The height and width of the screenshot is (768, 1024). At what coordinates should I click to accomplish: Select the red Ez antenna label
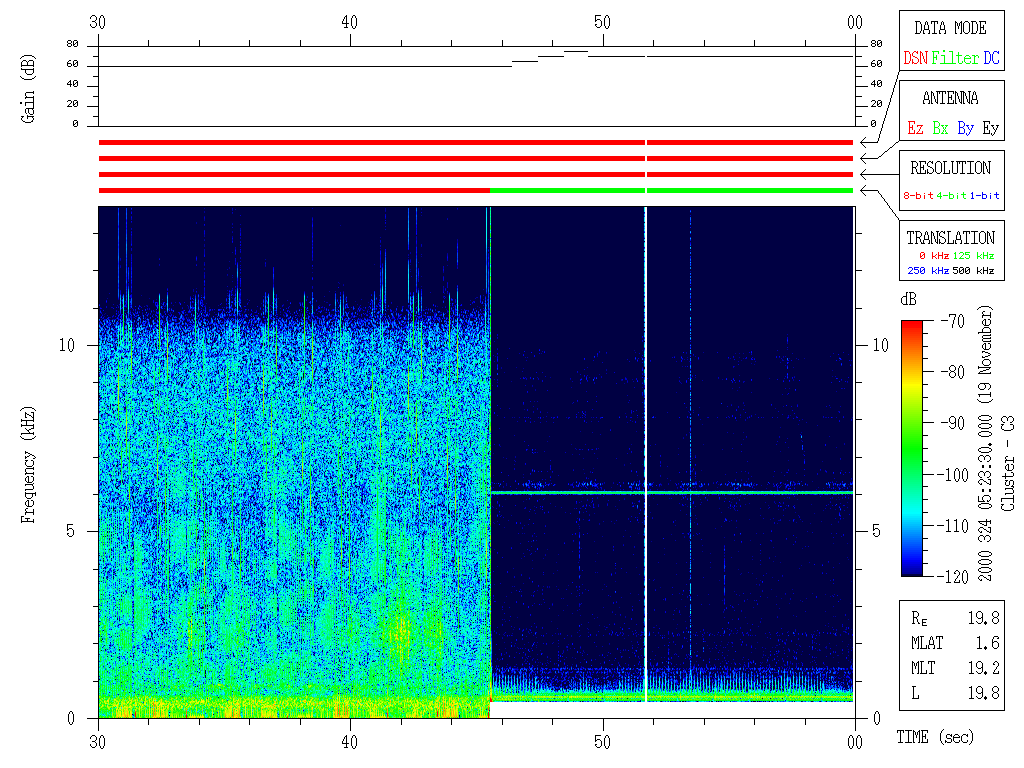point(914,129)
